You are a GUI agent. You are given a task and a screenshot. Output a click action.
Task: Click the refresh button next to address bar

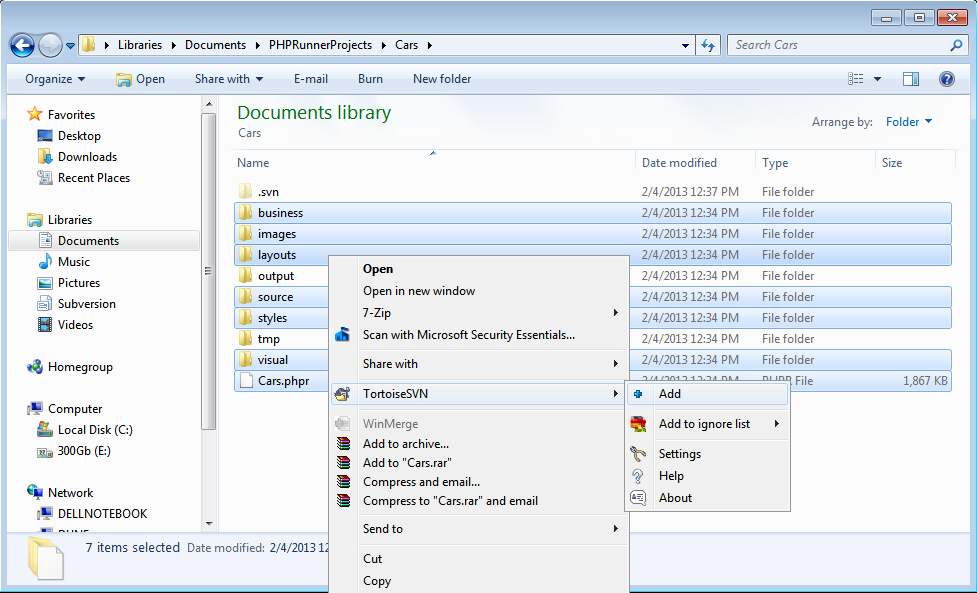click(x=708, y=45)
